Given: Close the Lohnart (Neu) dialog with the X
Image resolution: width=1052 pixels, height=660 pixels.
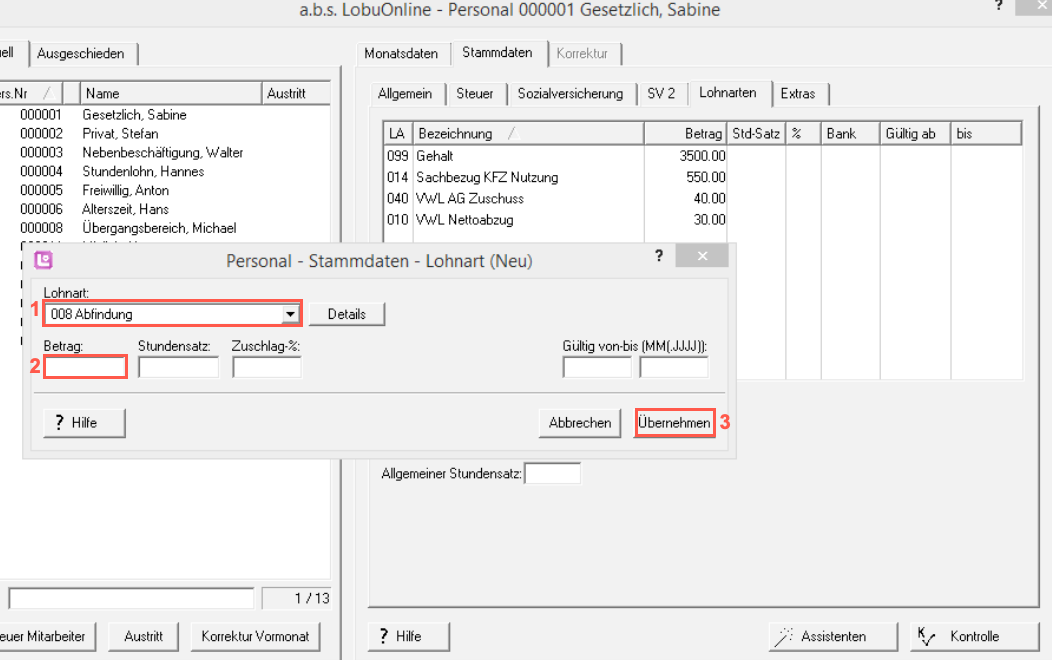Looking at the screenshot, I should click(702, 256).
